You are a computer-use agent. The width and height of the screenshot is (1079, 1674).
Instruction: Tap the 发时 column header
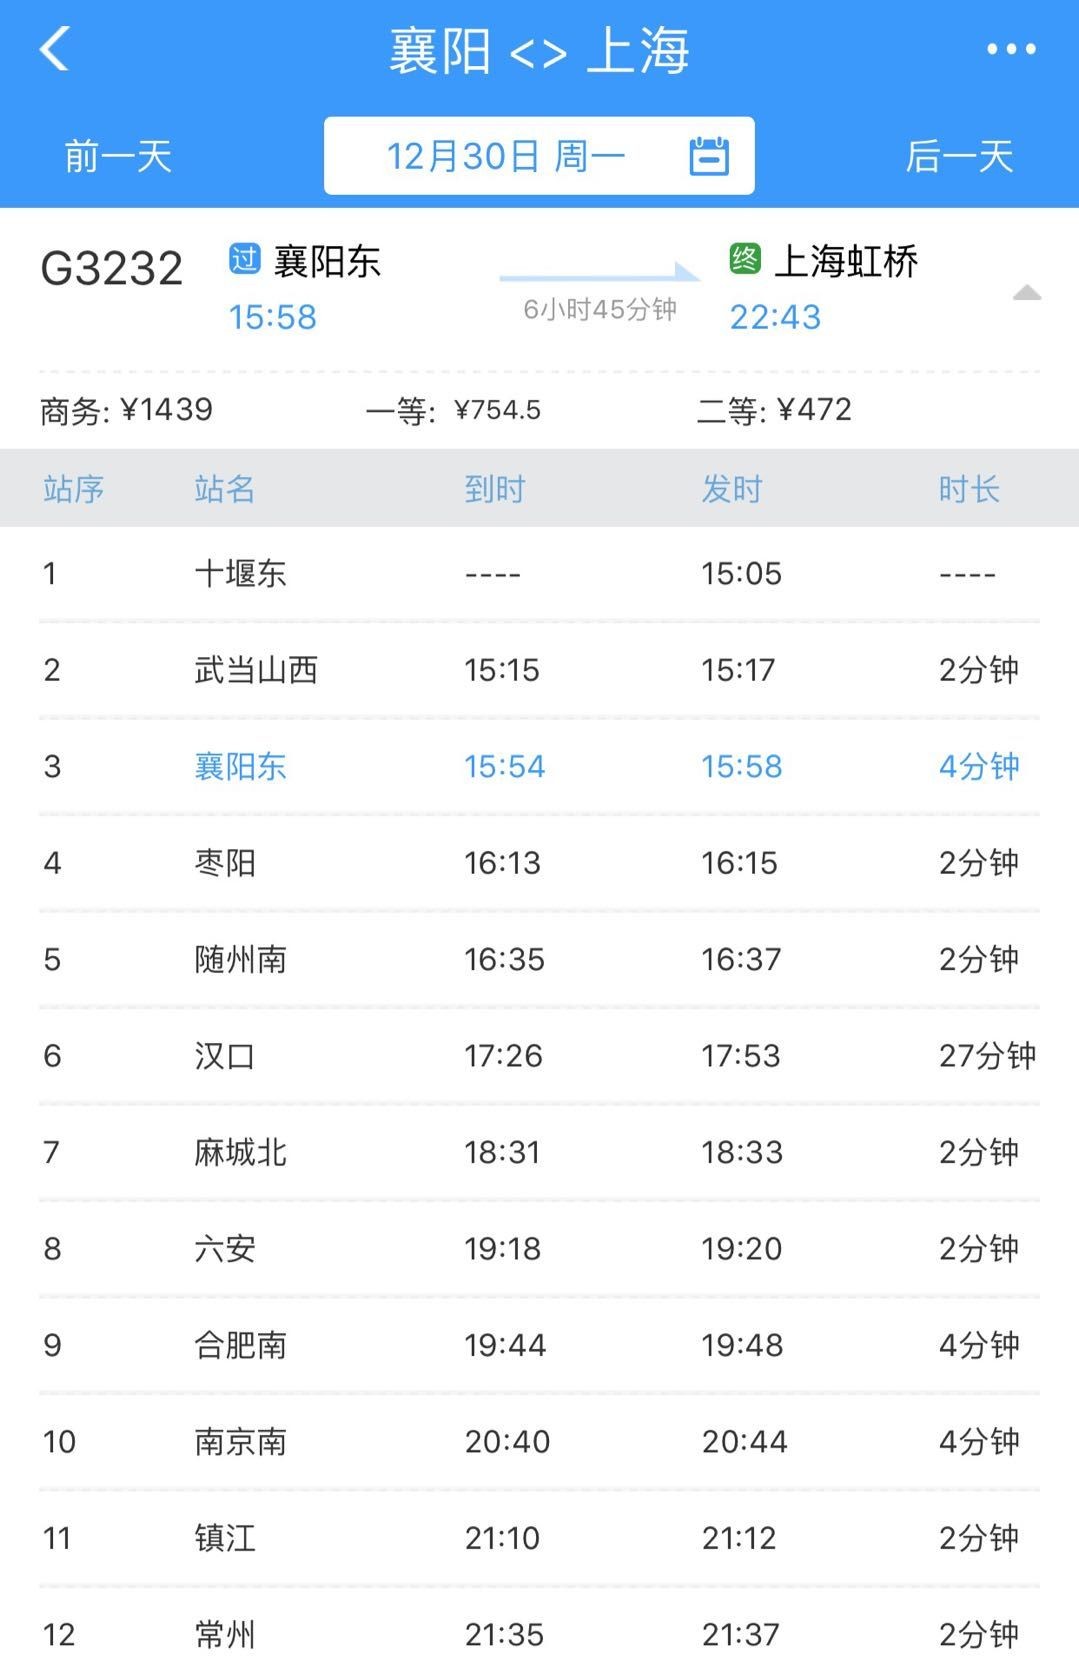731,489
